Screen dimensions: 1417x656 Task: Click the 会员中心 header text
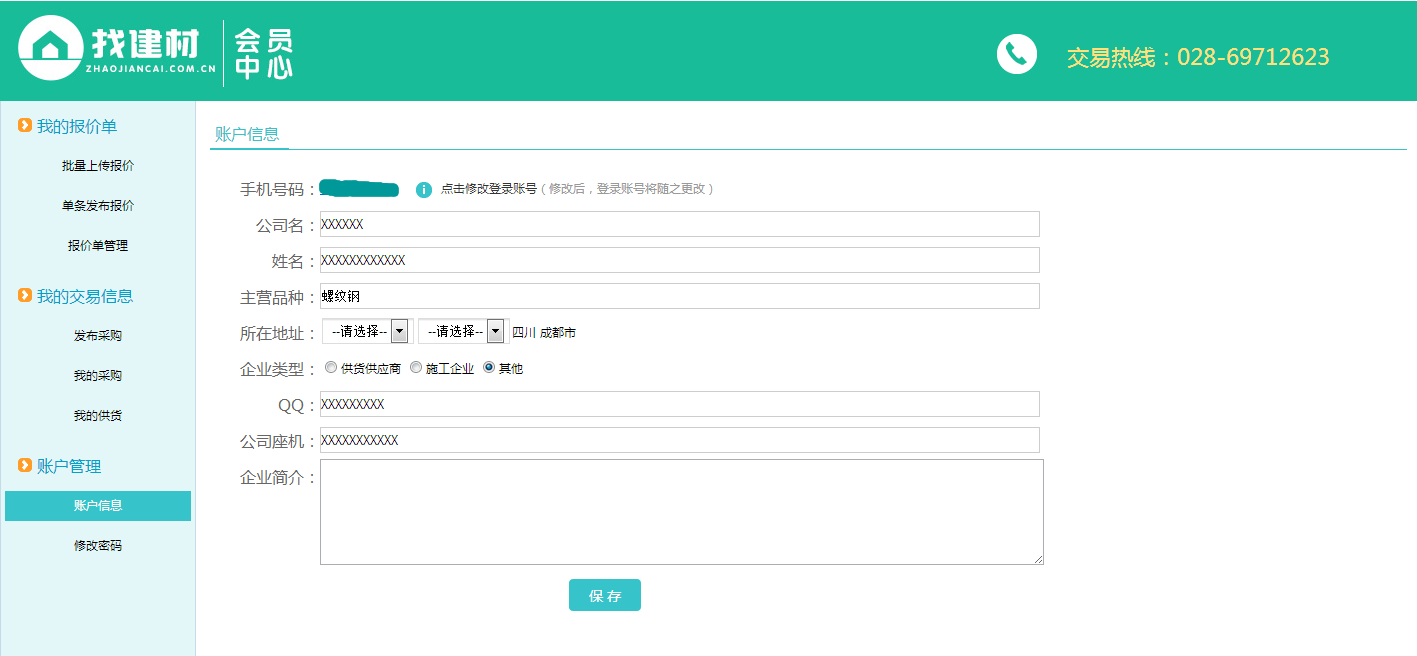point(264,54)
